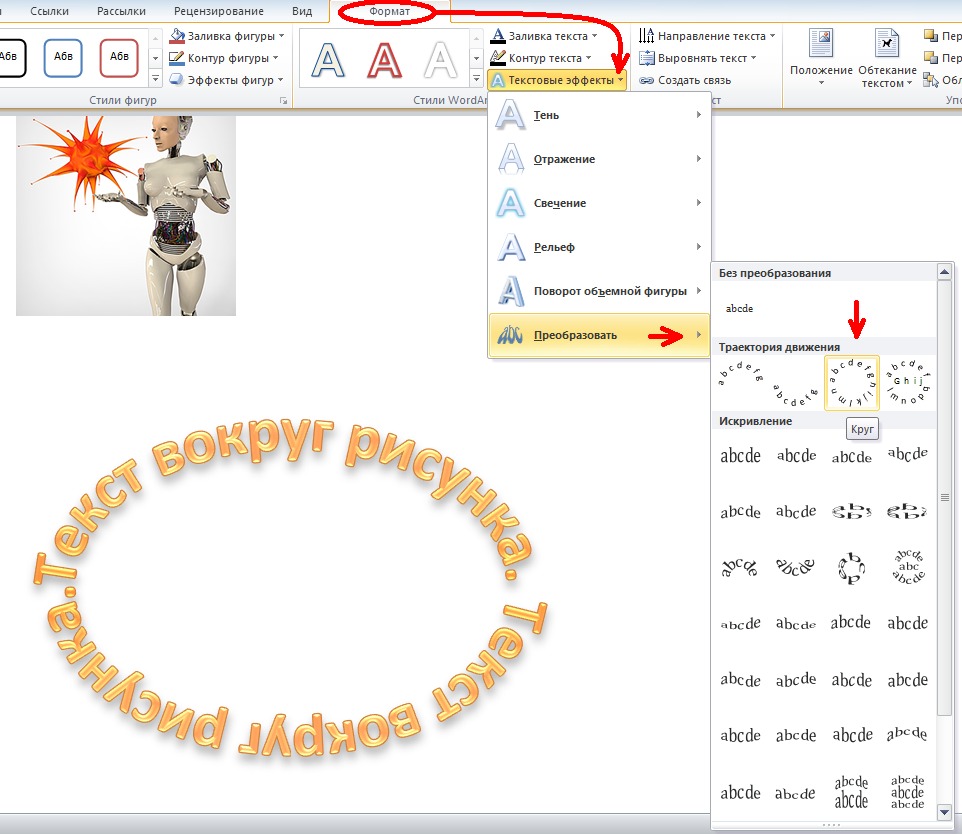Open the Рельеф submenu

[599, 247]
